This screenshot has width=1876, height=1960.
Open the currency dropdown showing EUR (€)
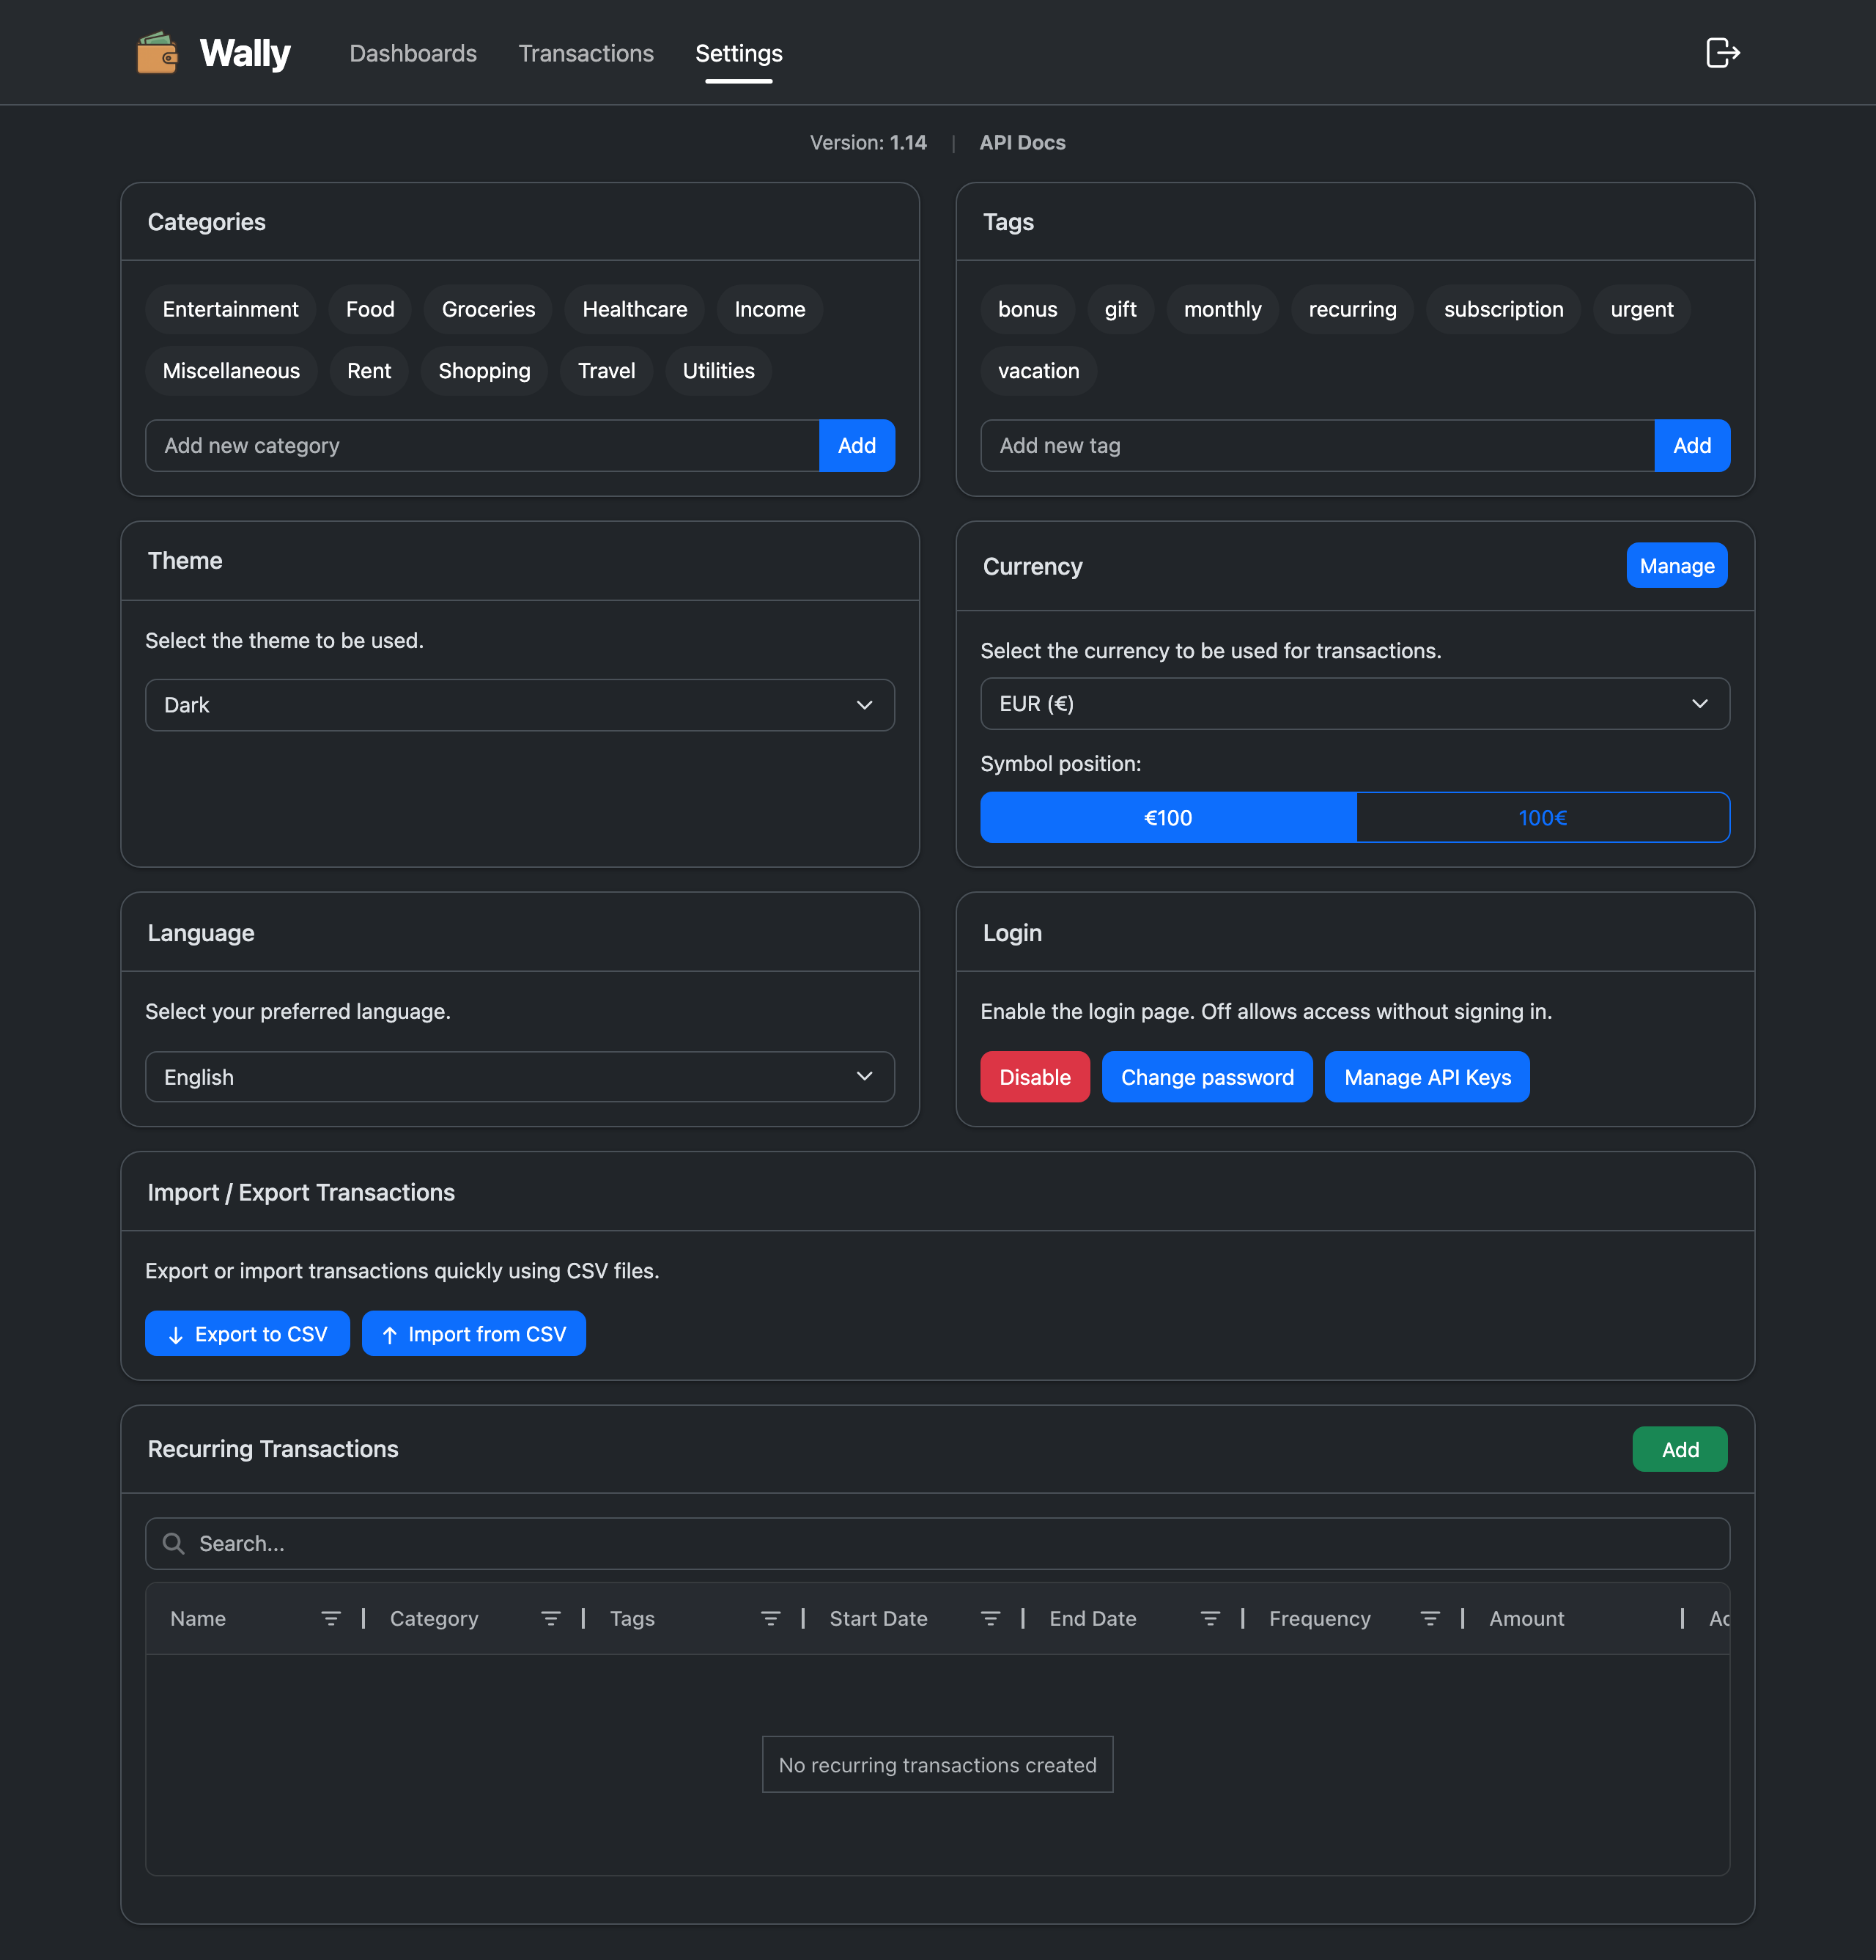tap(1355, 704)
